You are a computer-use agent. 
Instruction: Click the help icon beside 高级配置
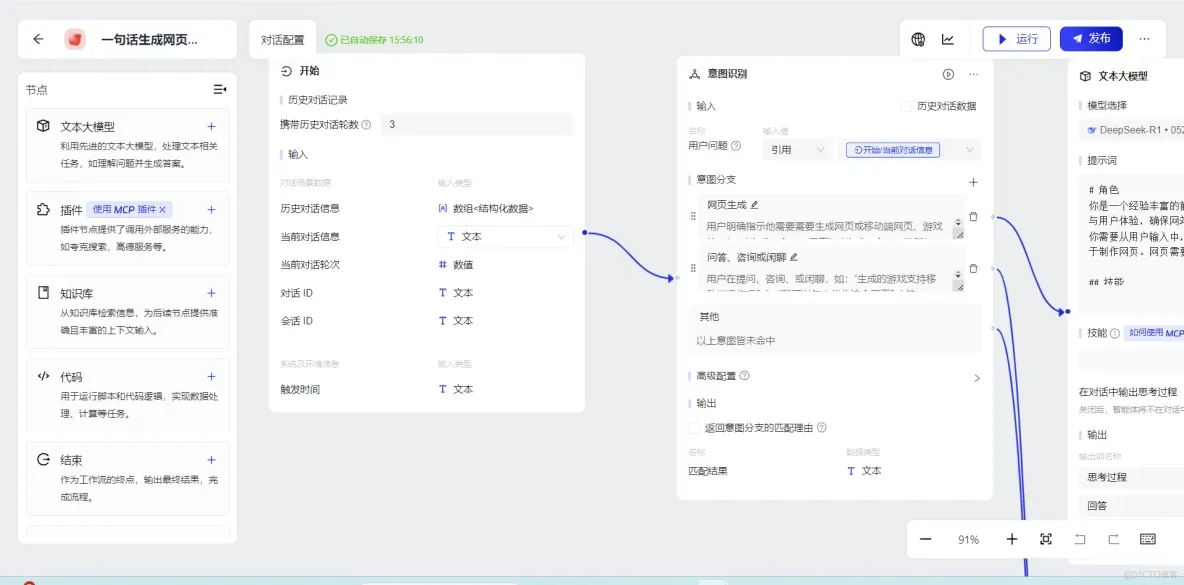(x=745, y=375)
